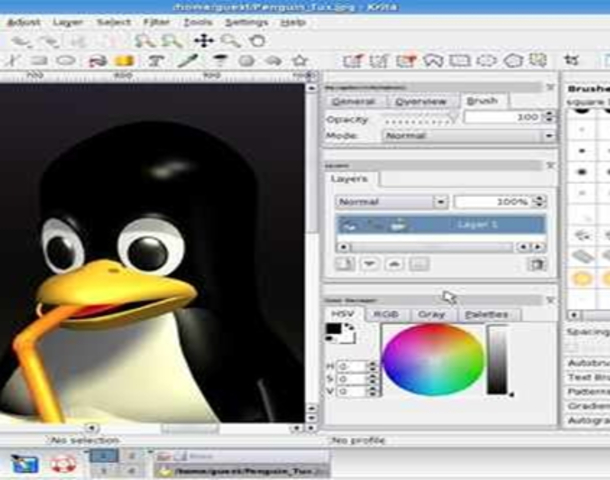The width and height of the screenshot is (610, 480).
Task: Click the vertical value gradient slider
Action: coord(498,360)
